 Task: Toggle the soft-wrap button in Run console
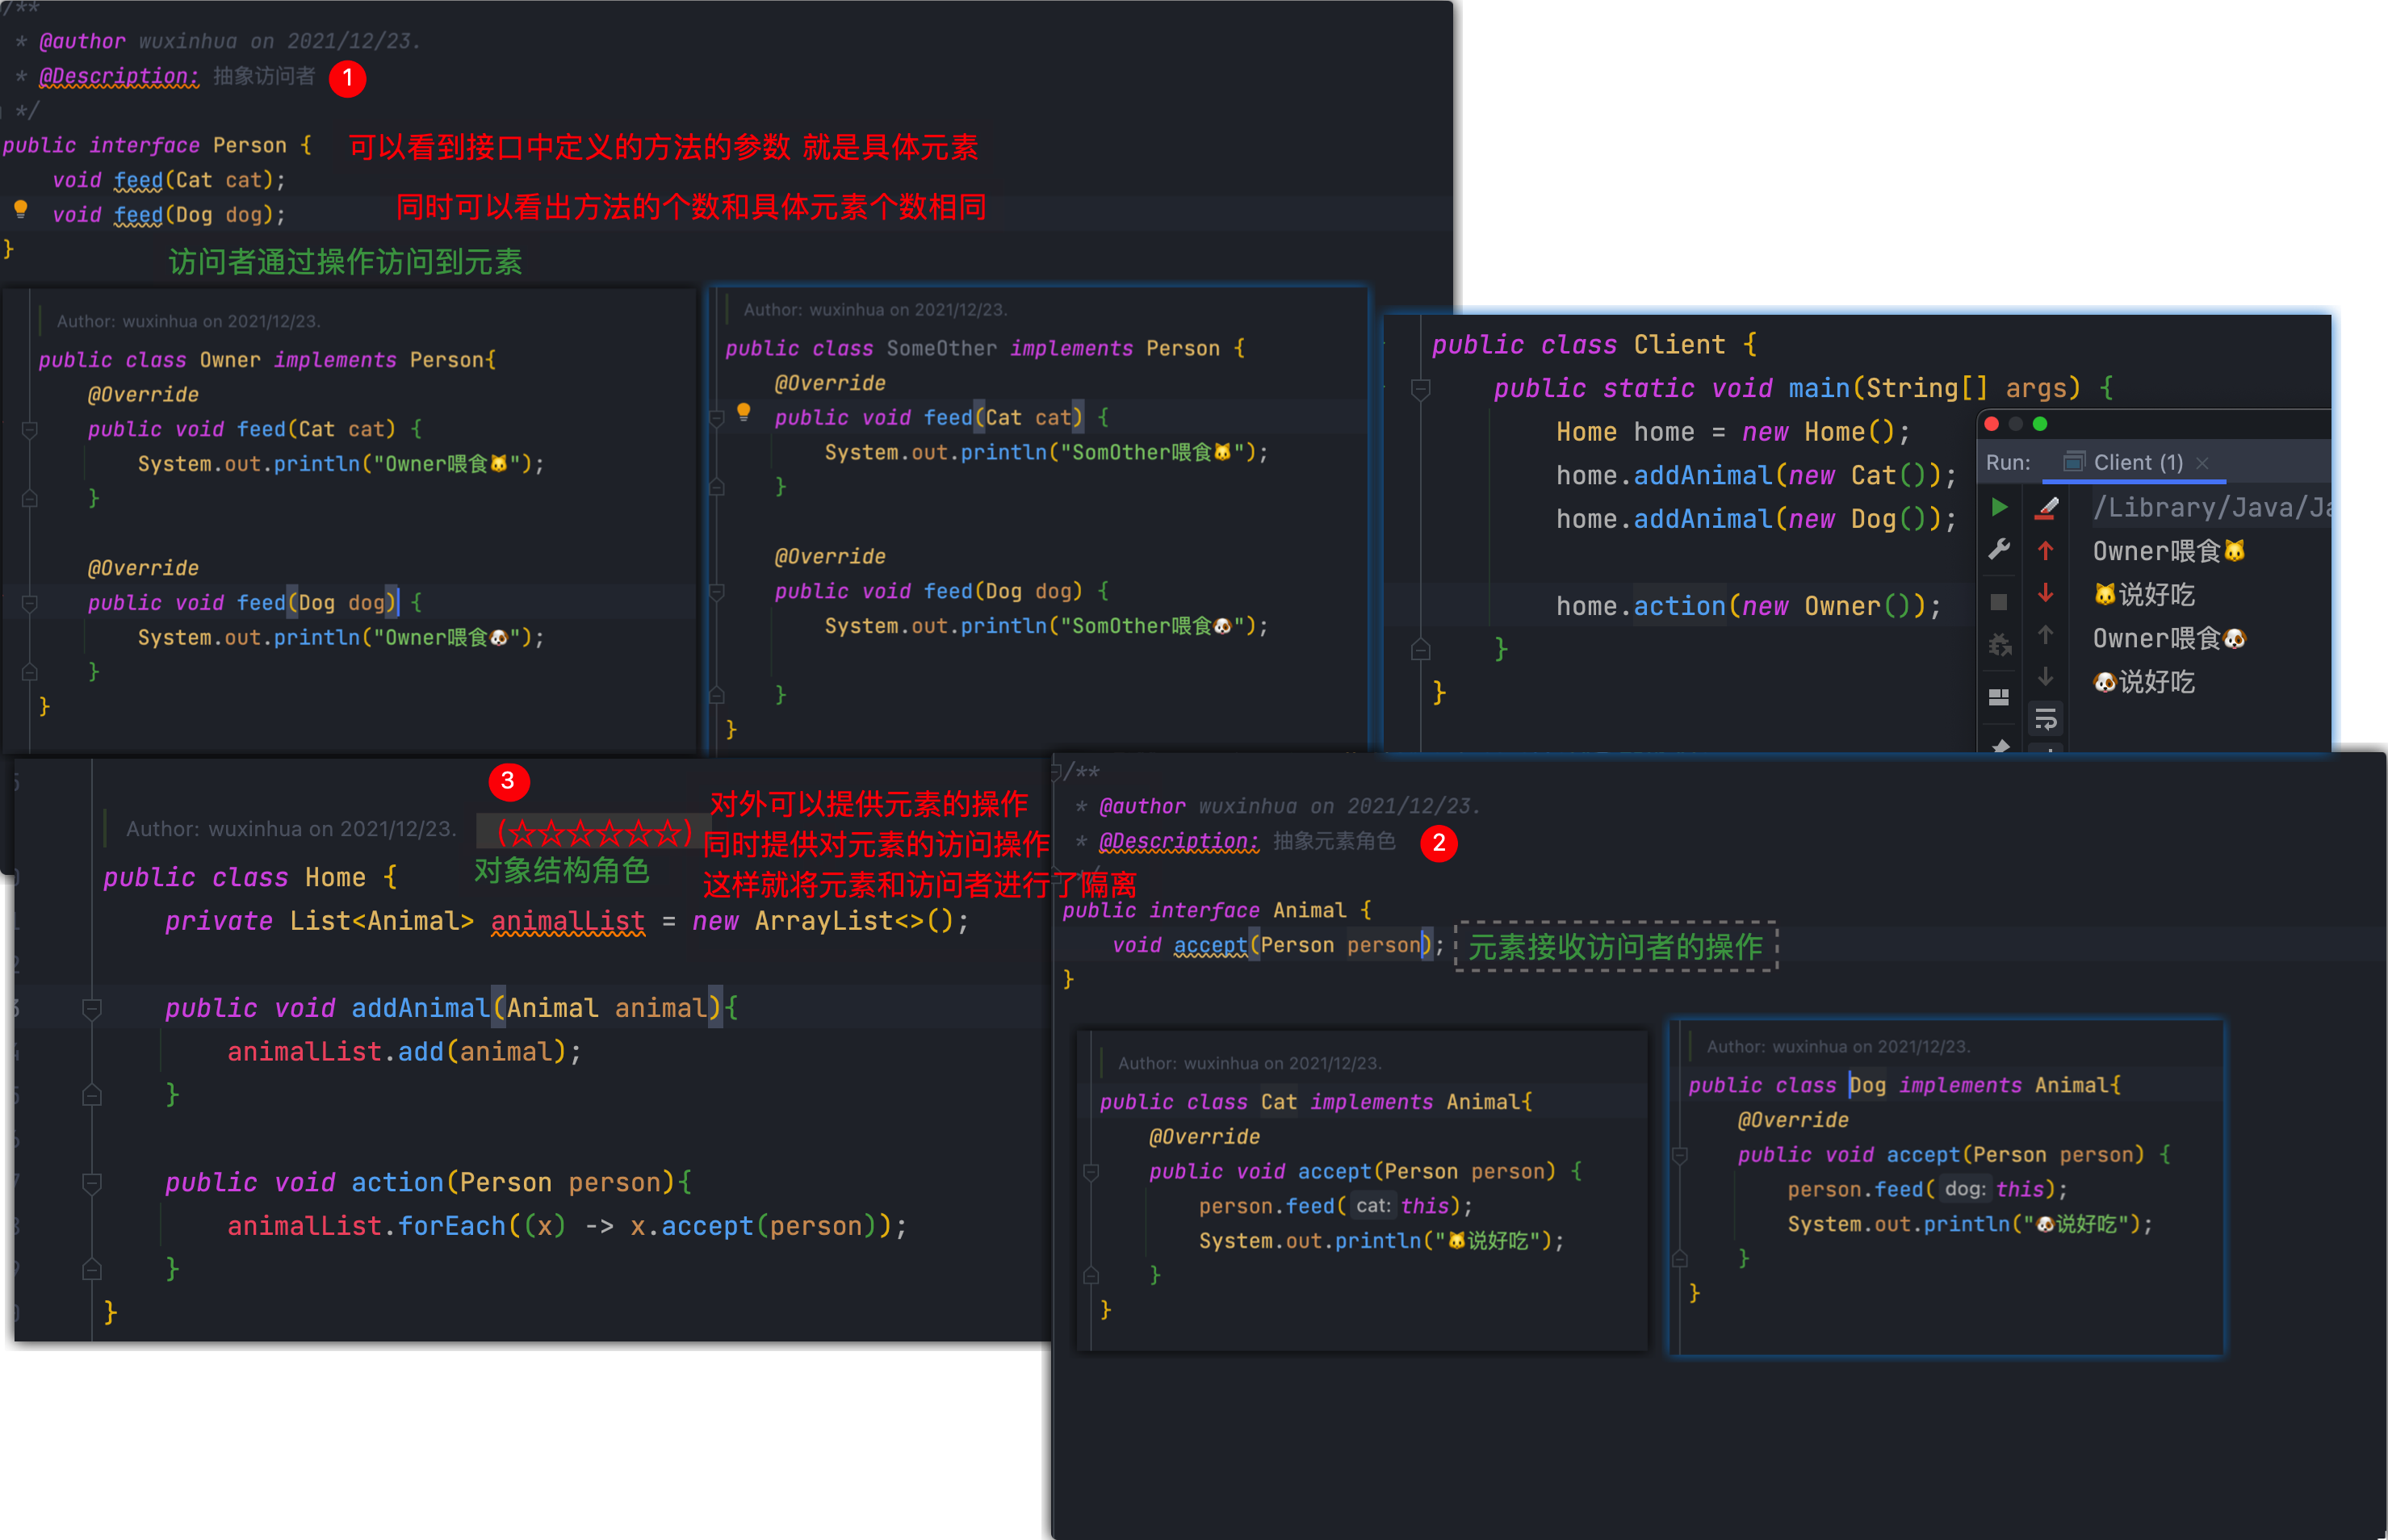pos(2046,718)
